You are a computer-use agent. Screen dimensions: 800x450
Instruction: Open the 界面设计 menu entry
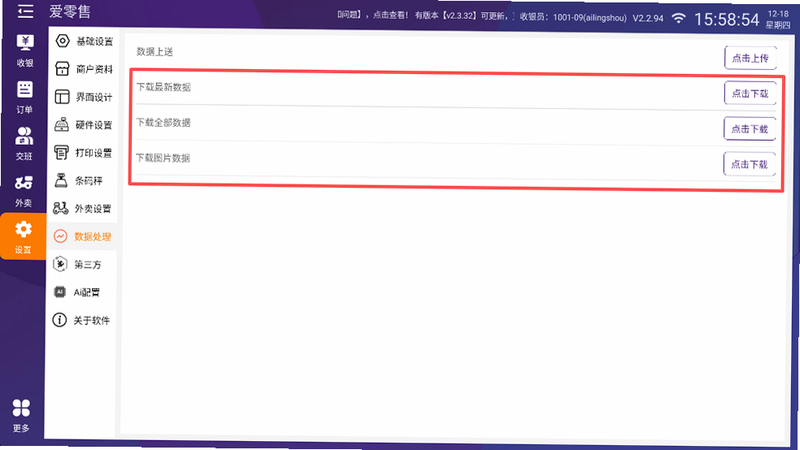(x=83, y=97)
